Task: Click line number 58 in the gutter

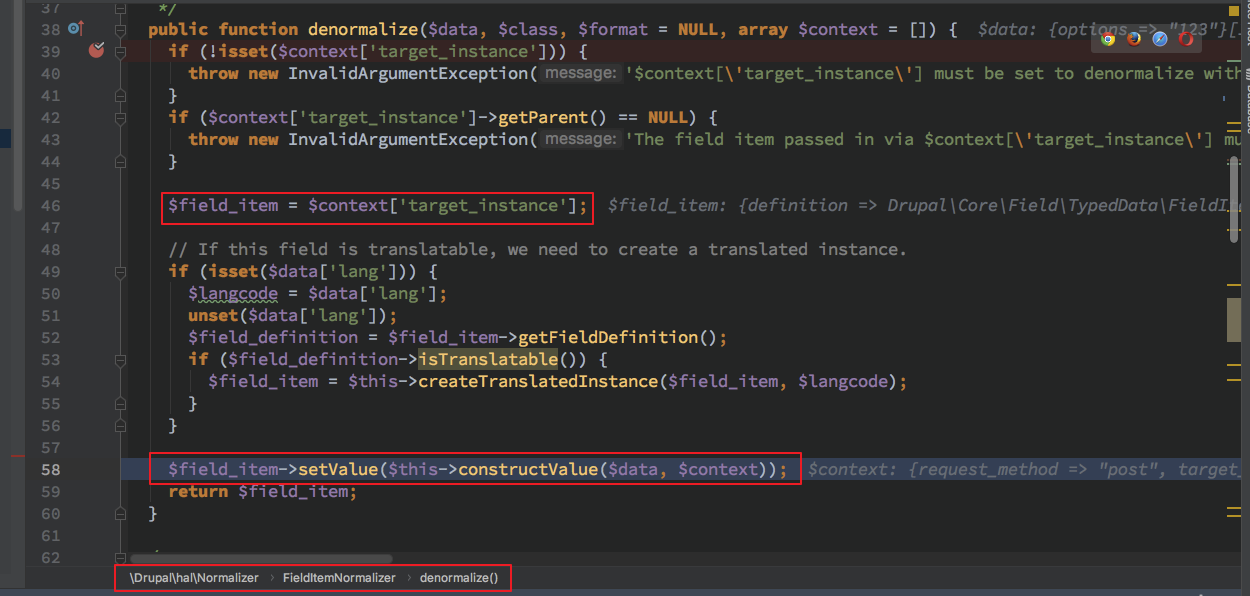Action: pos(50,469)
